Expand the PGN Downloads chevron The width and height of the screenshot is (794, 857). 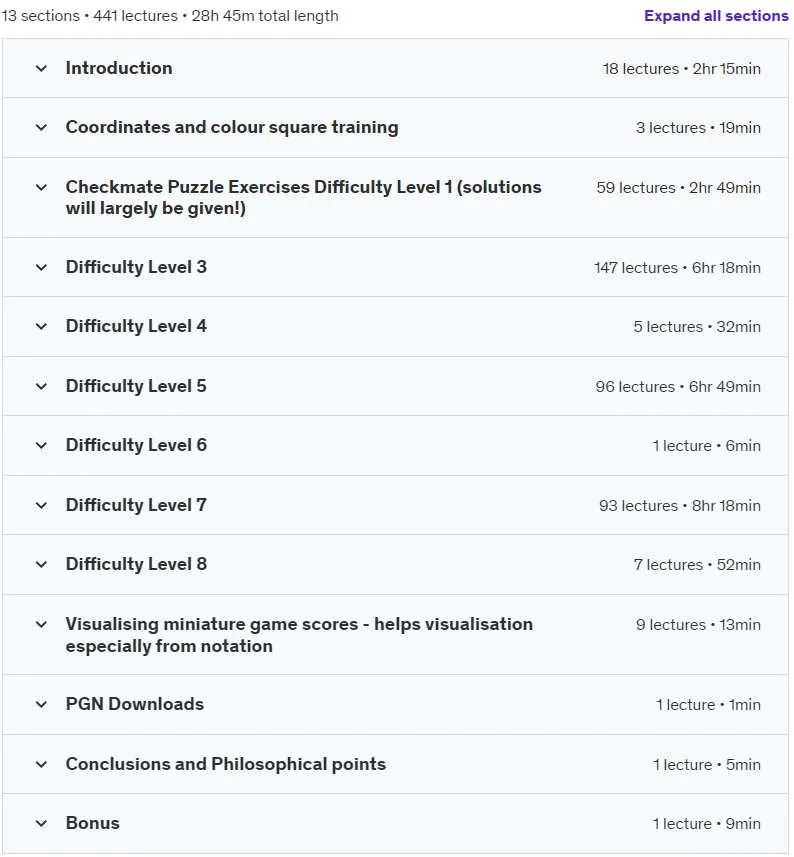41,705
